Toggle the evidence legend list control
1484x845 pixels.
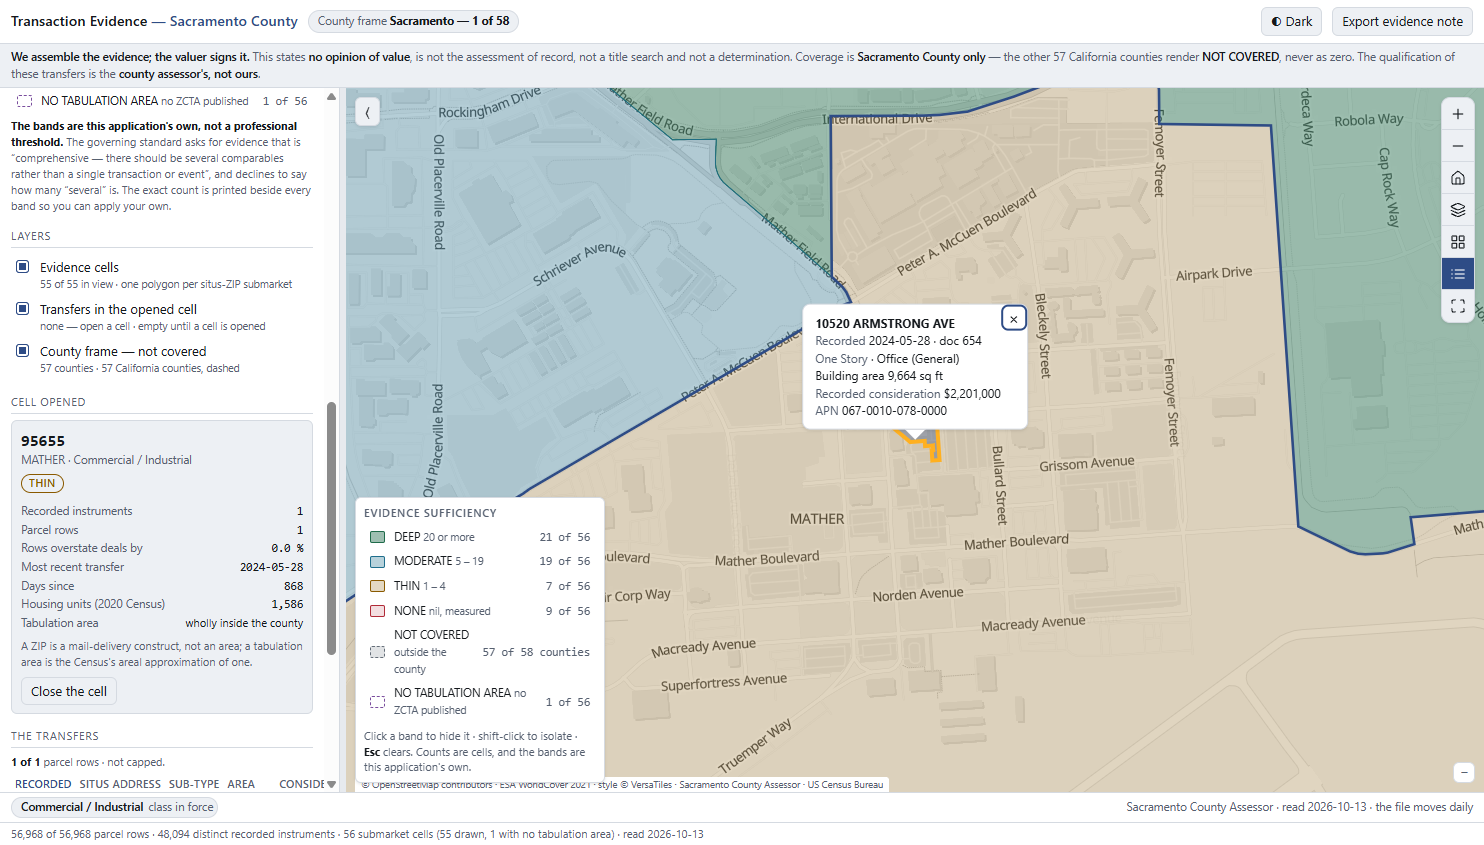click(x=1458, y=274)
